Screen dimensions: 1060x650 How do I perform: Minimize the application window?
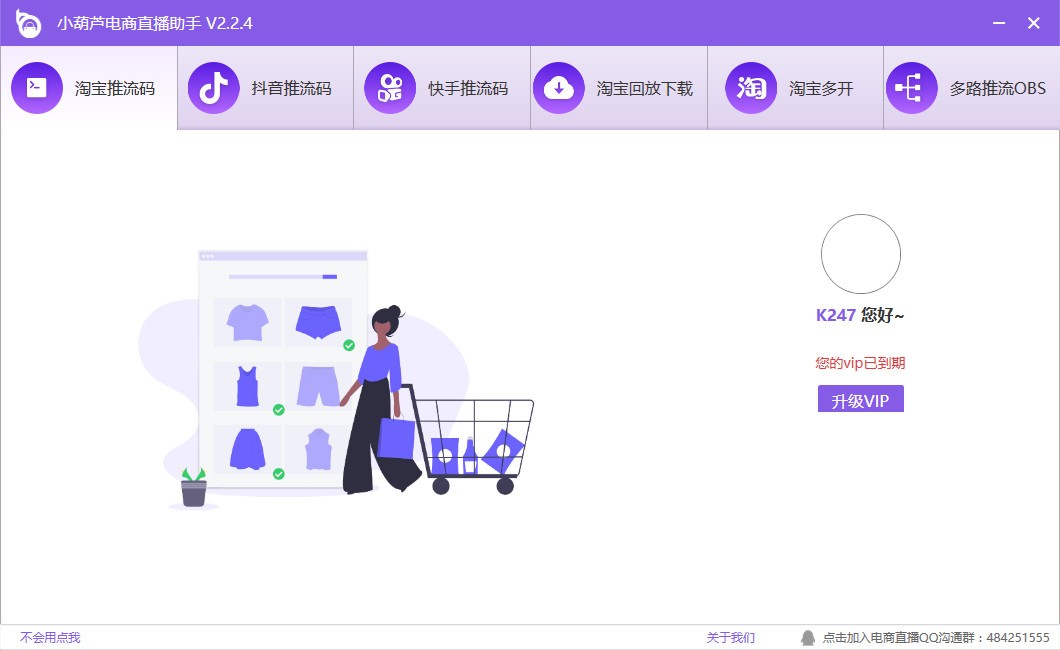click(998, 23)
